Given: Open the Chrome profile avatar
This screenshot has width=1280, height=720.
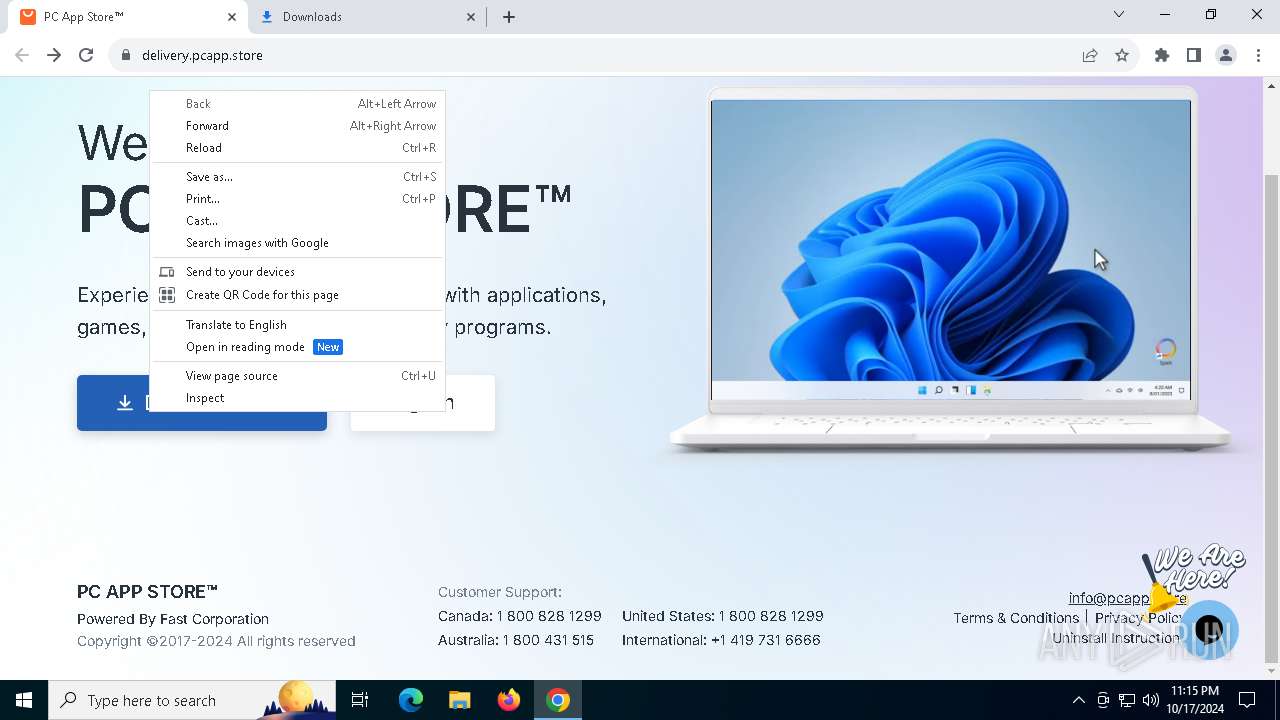Looking at the screenshot, I should coord(1226,55).
